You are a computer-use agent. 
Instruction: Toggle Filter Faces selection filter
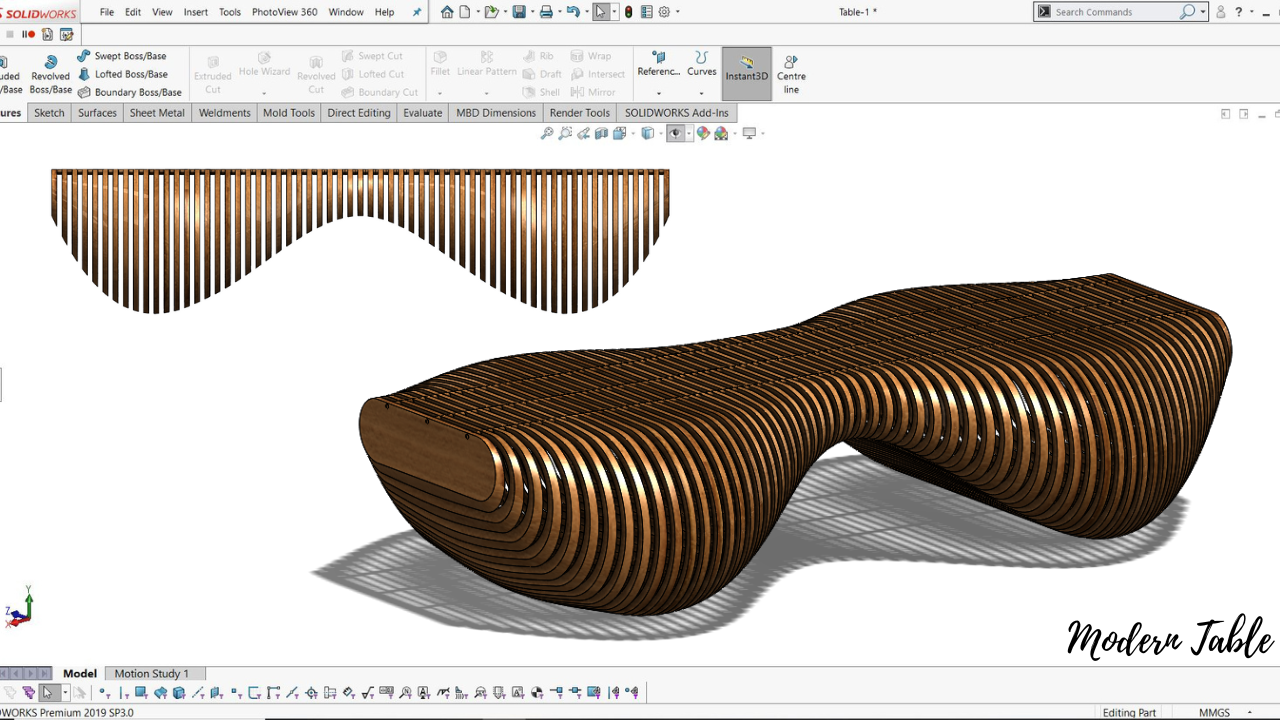point(141,692)
